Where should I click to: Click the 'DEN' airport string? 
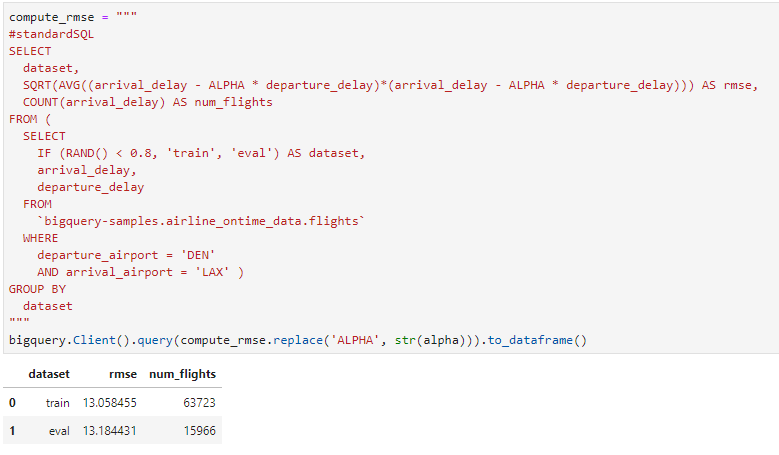198,255
